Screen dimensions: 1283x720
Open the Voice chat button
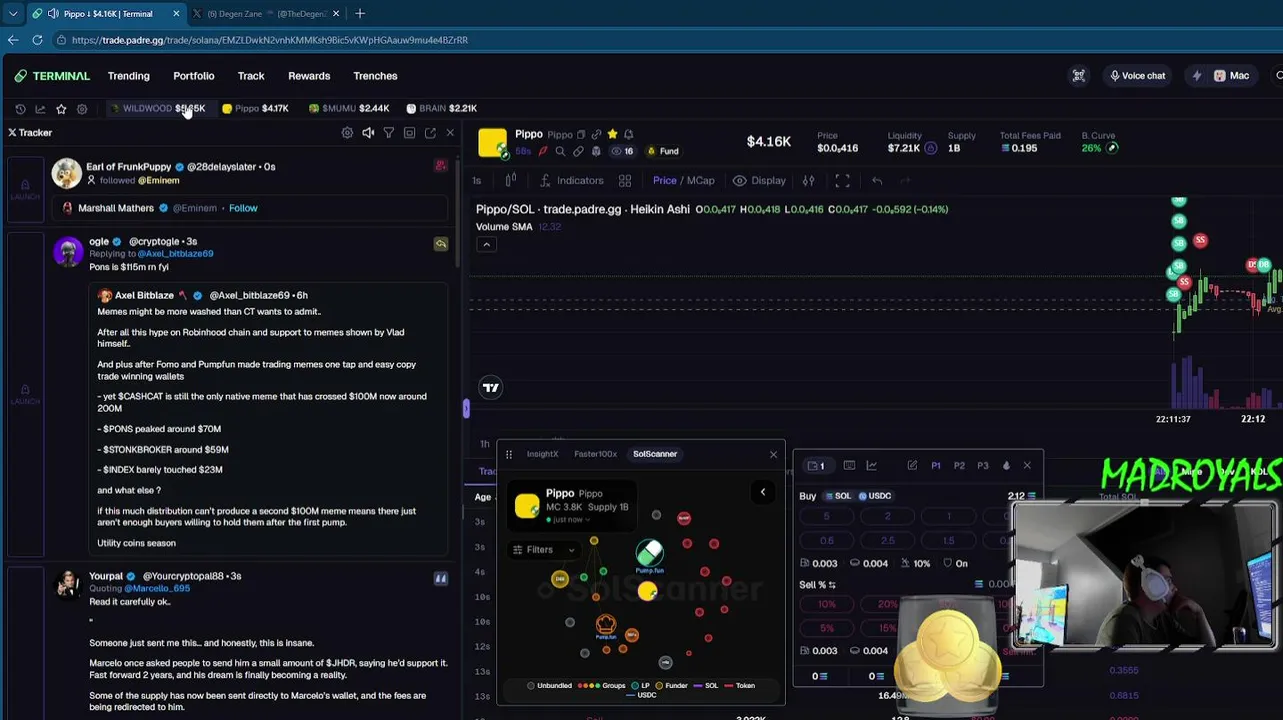point(1137,76)
